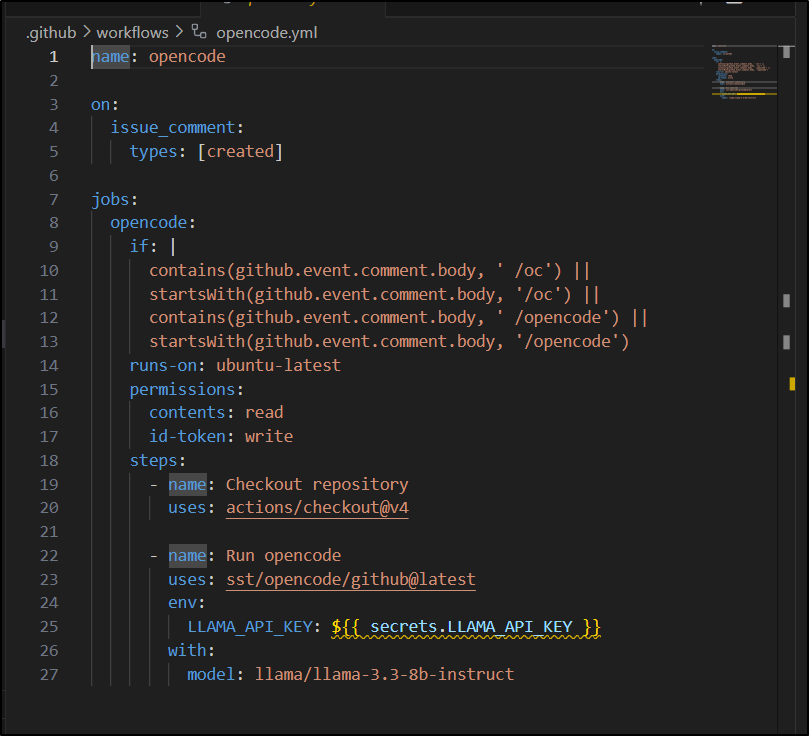
Task: Click the highlighted 'name' key on line 22
Action: coord(187,555)
